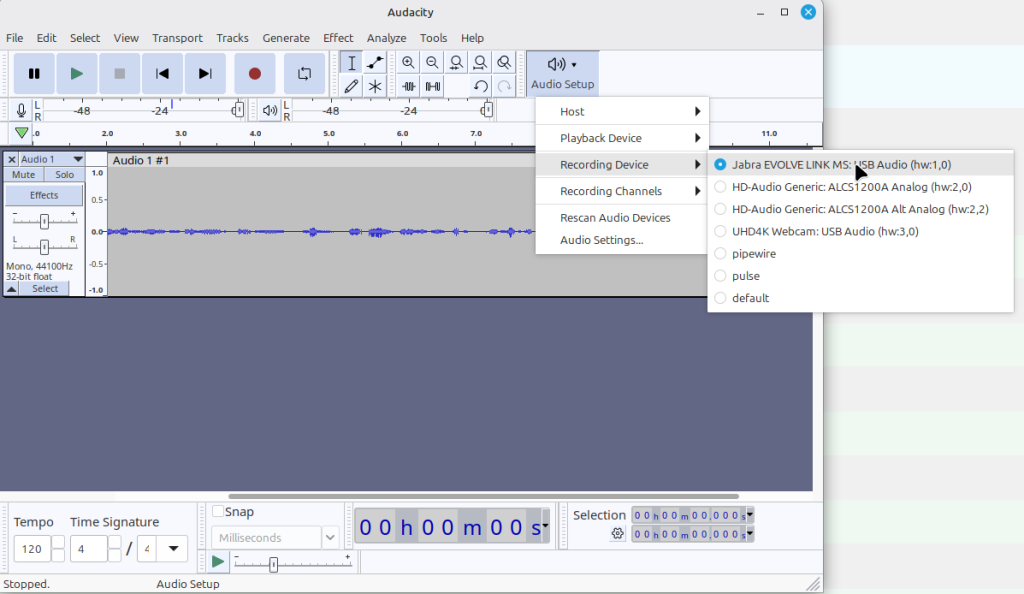Screen dimensions: 1024x594
Task: Click the greyed Redo arrow icon
Action: tap(504, 86)
